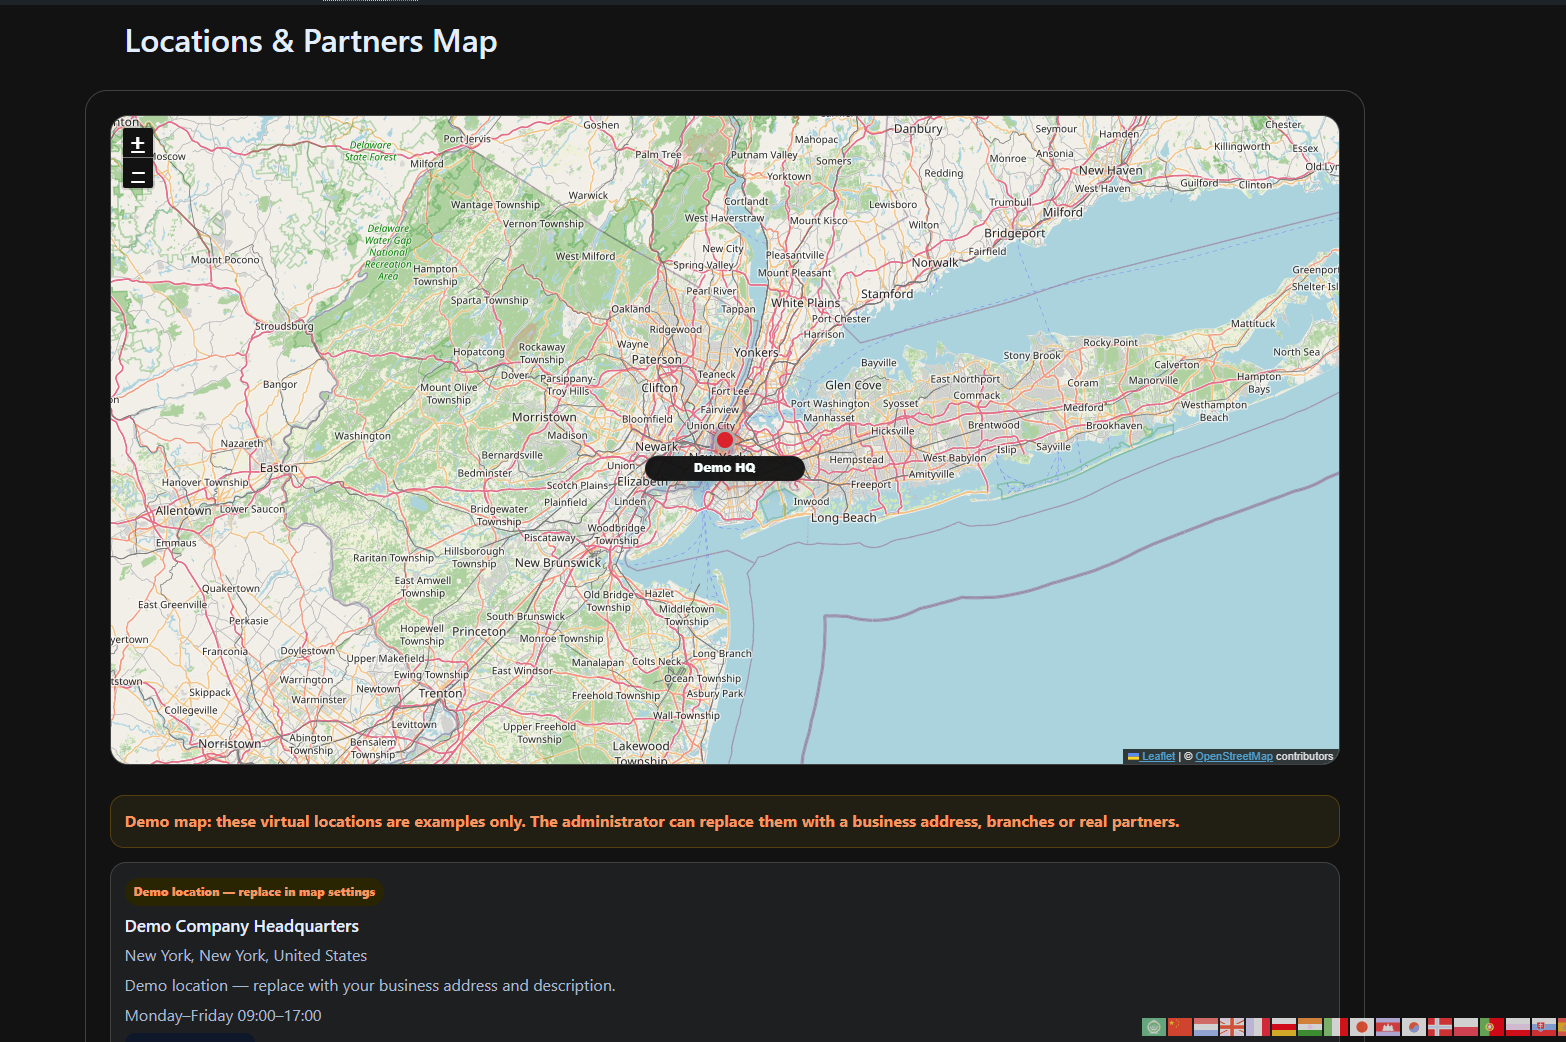Screen dimensions: 1566x1042
Task: Open the Leaflet attribution link
Action: coord(1159,757)
